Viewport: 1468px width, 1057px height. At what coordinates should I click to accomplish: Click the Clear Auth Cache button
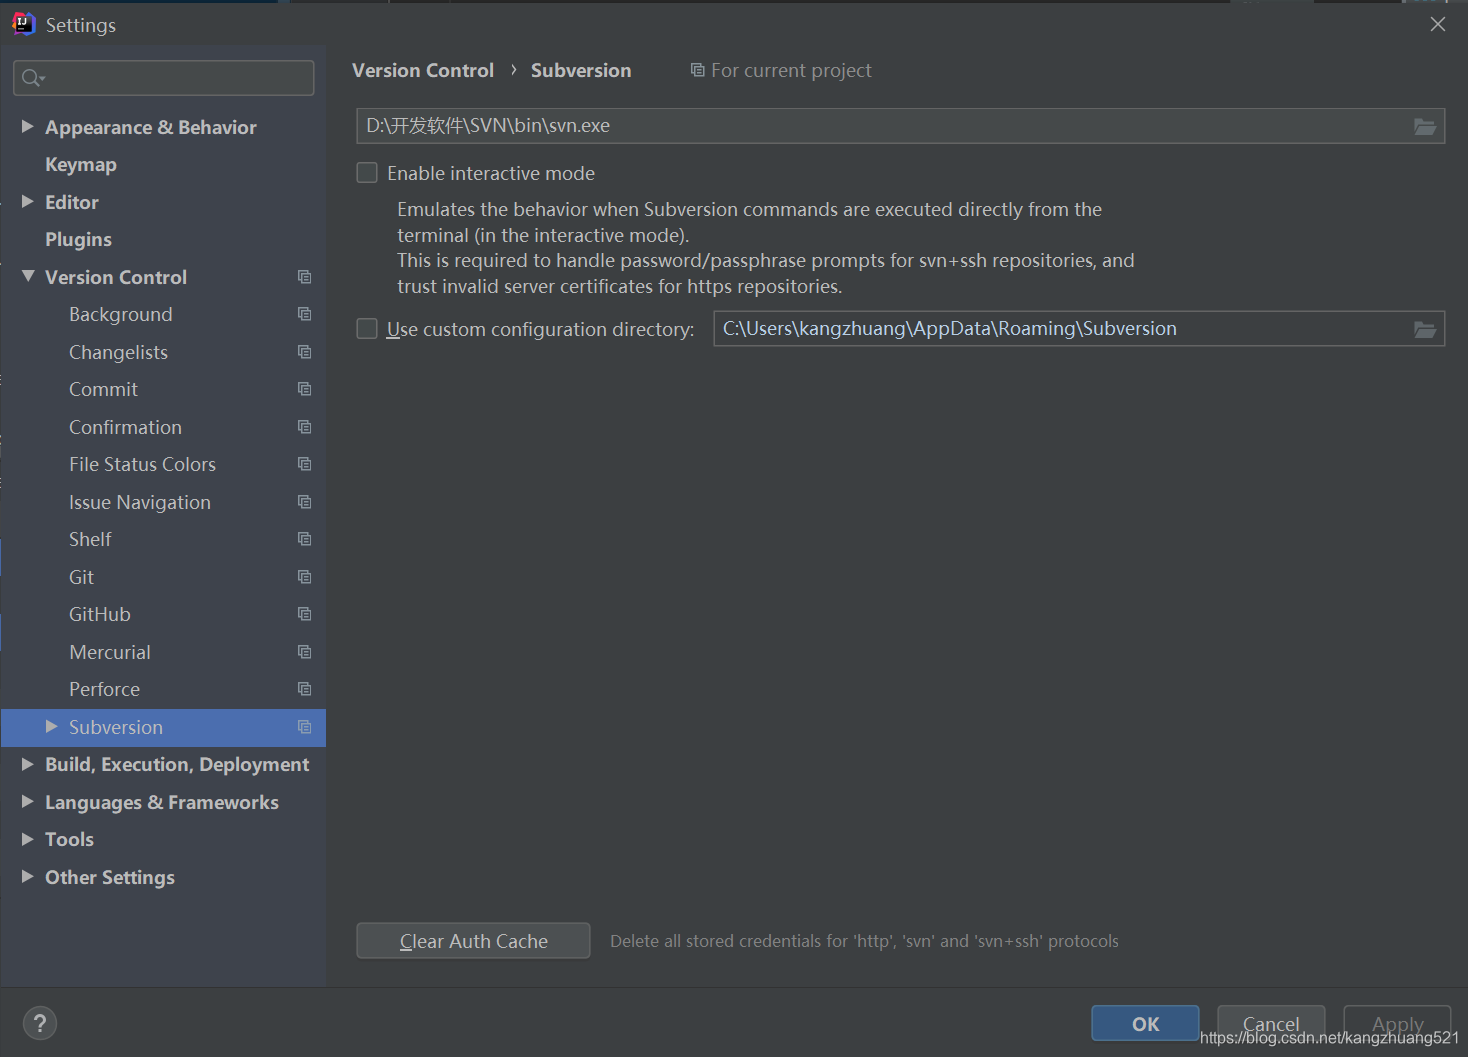(473, 941)
